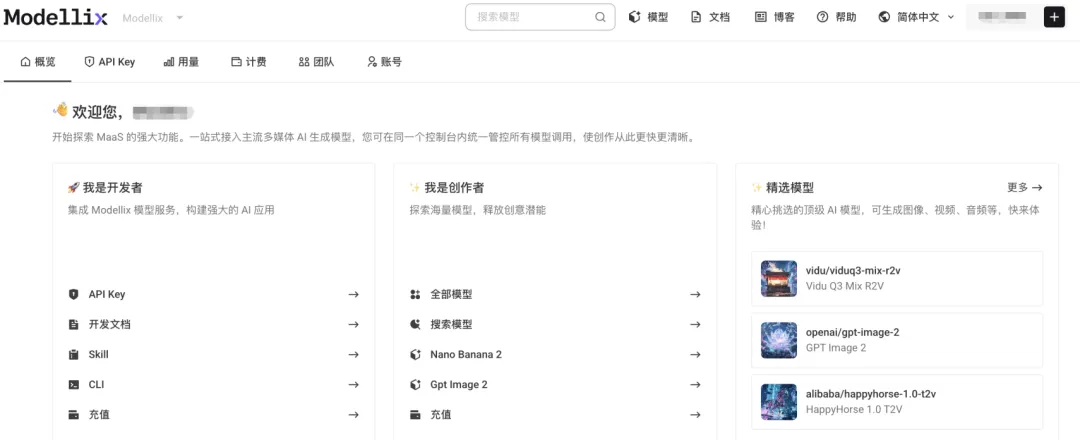The image size is (1080, 440).
Task: Click wallet icon in creator card 充值 row
Action: [415, 415]
